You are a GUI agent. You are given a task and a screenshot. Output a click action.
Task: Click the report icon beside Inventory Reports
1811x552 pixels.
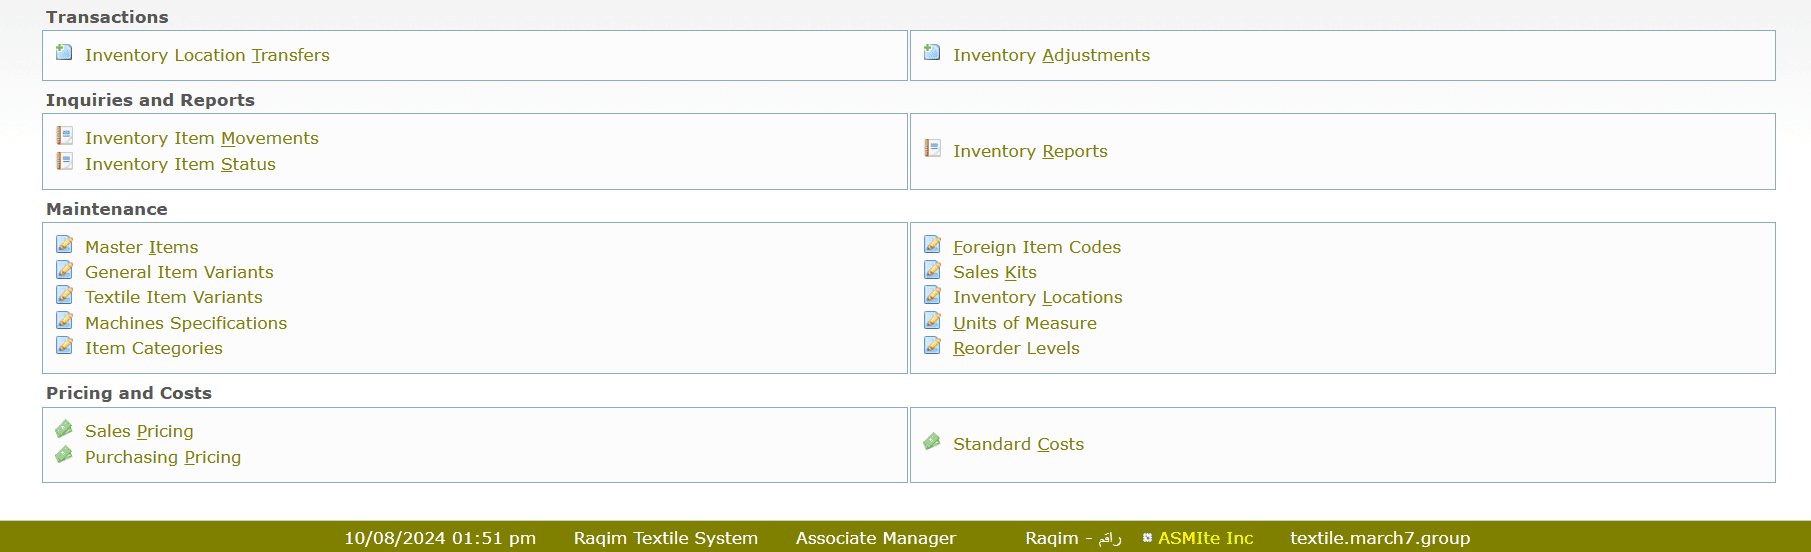[933, 149]
